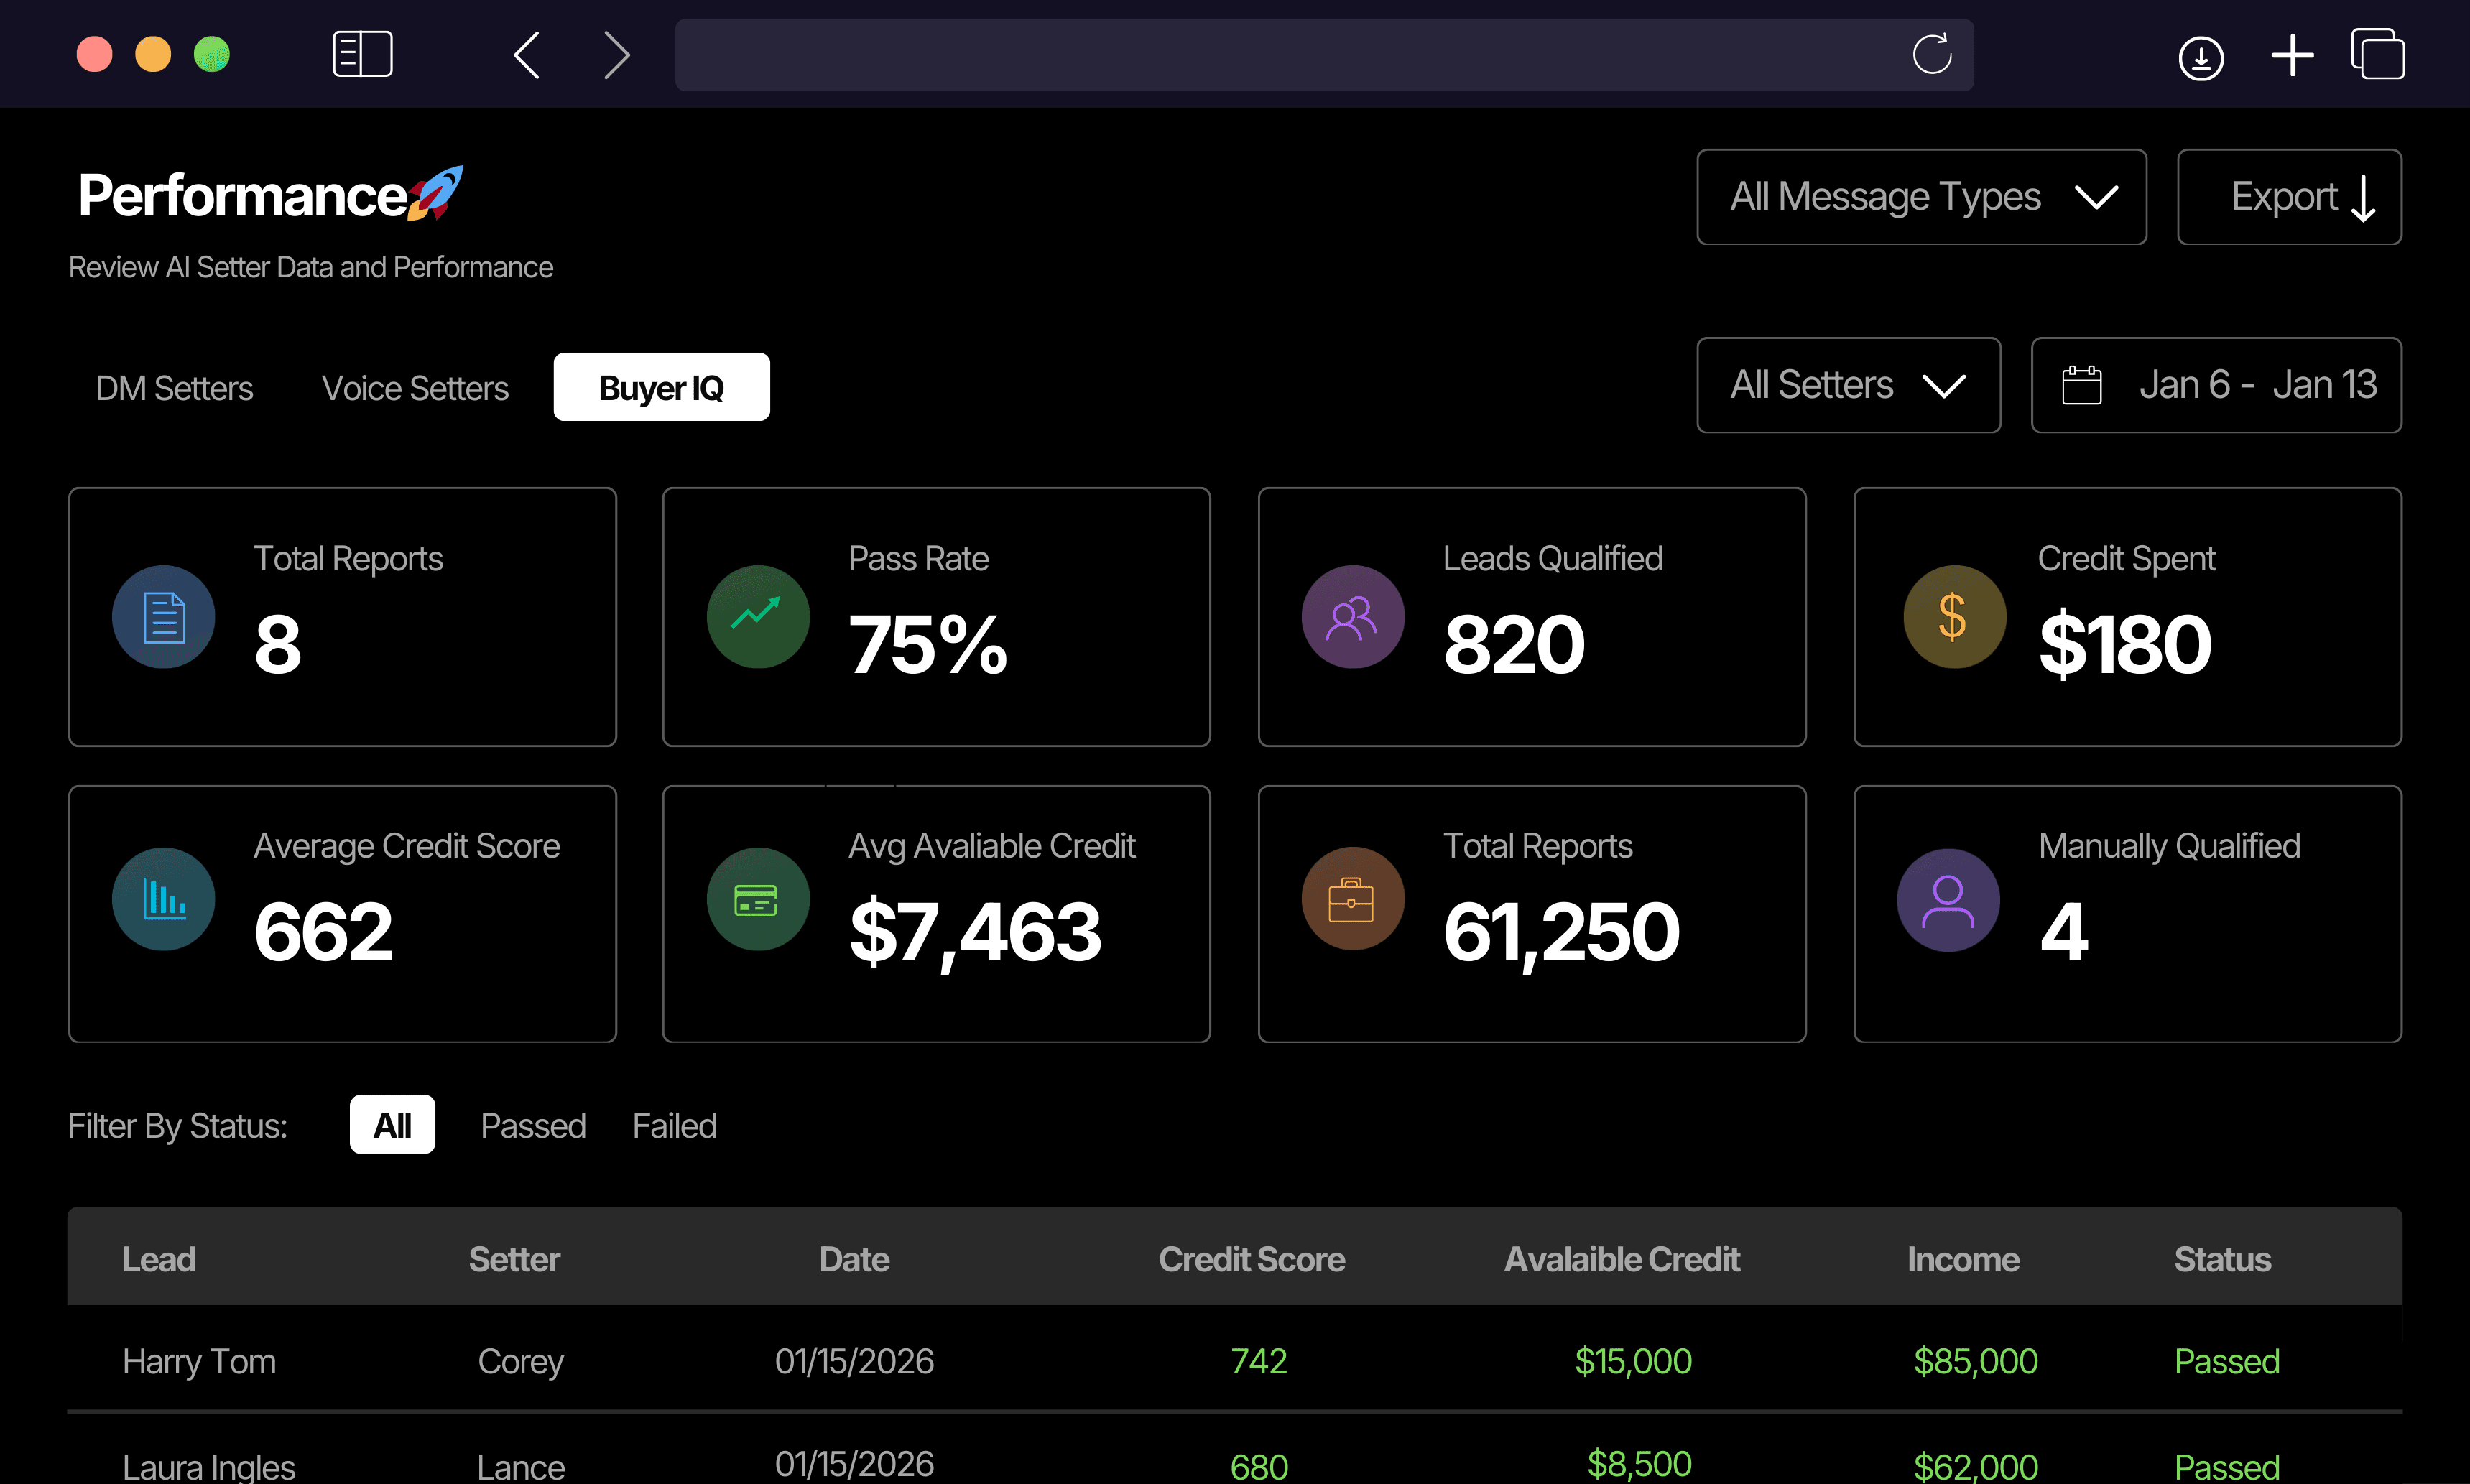Expand the All Setters dropdown
2470x1484 pixels.
[1848, 385]
